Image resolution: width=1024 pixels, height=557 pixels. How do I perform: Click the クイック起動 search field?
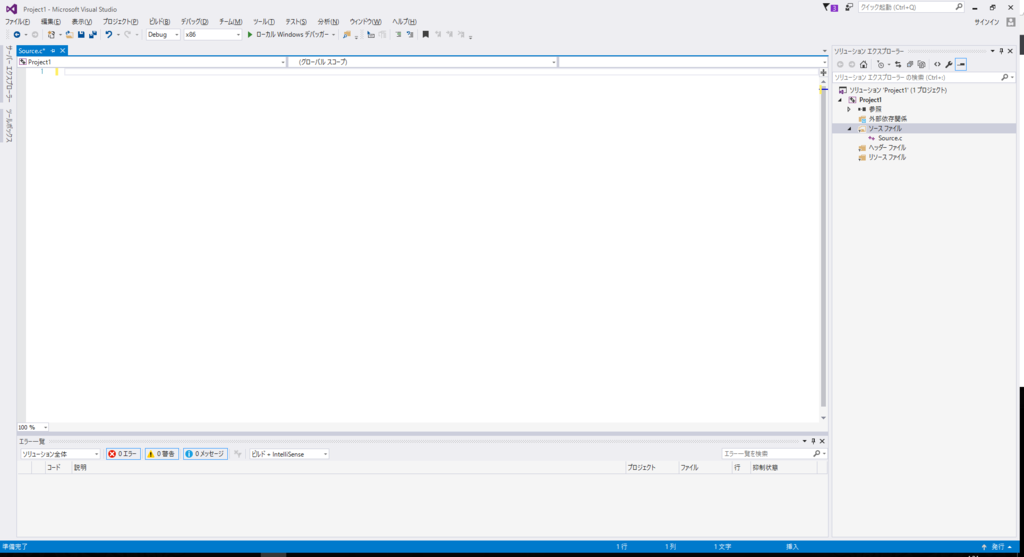911,7
